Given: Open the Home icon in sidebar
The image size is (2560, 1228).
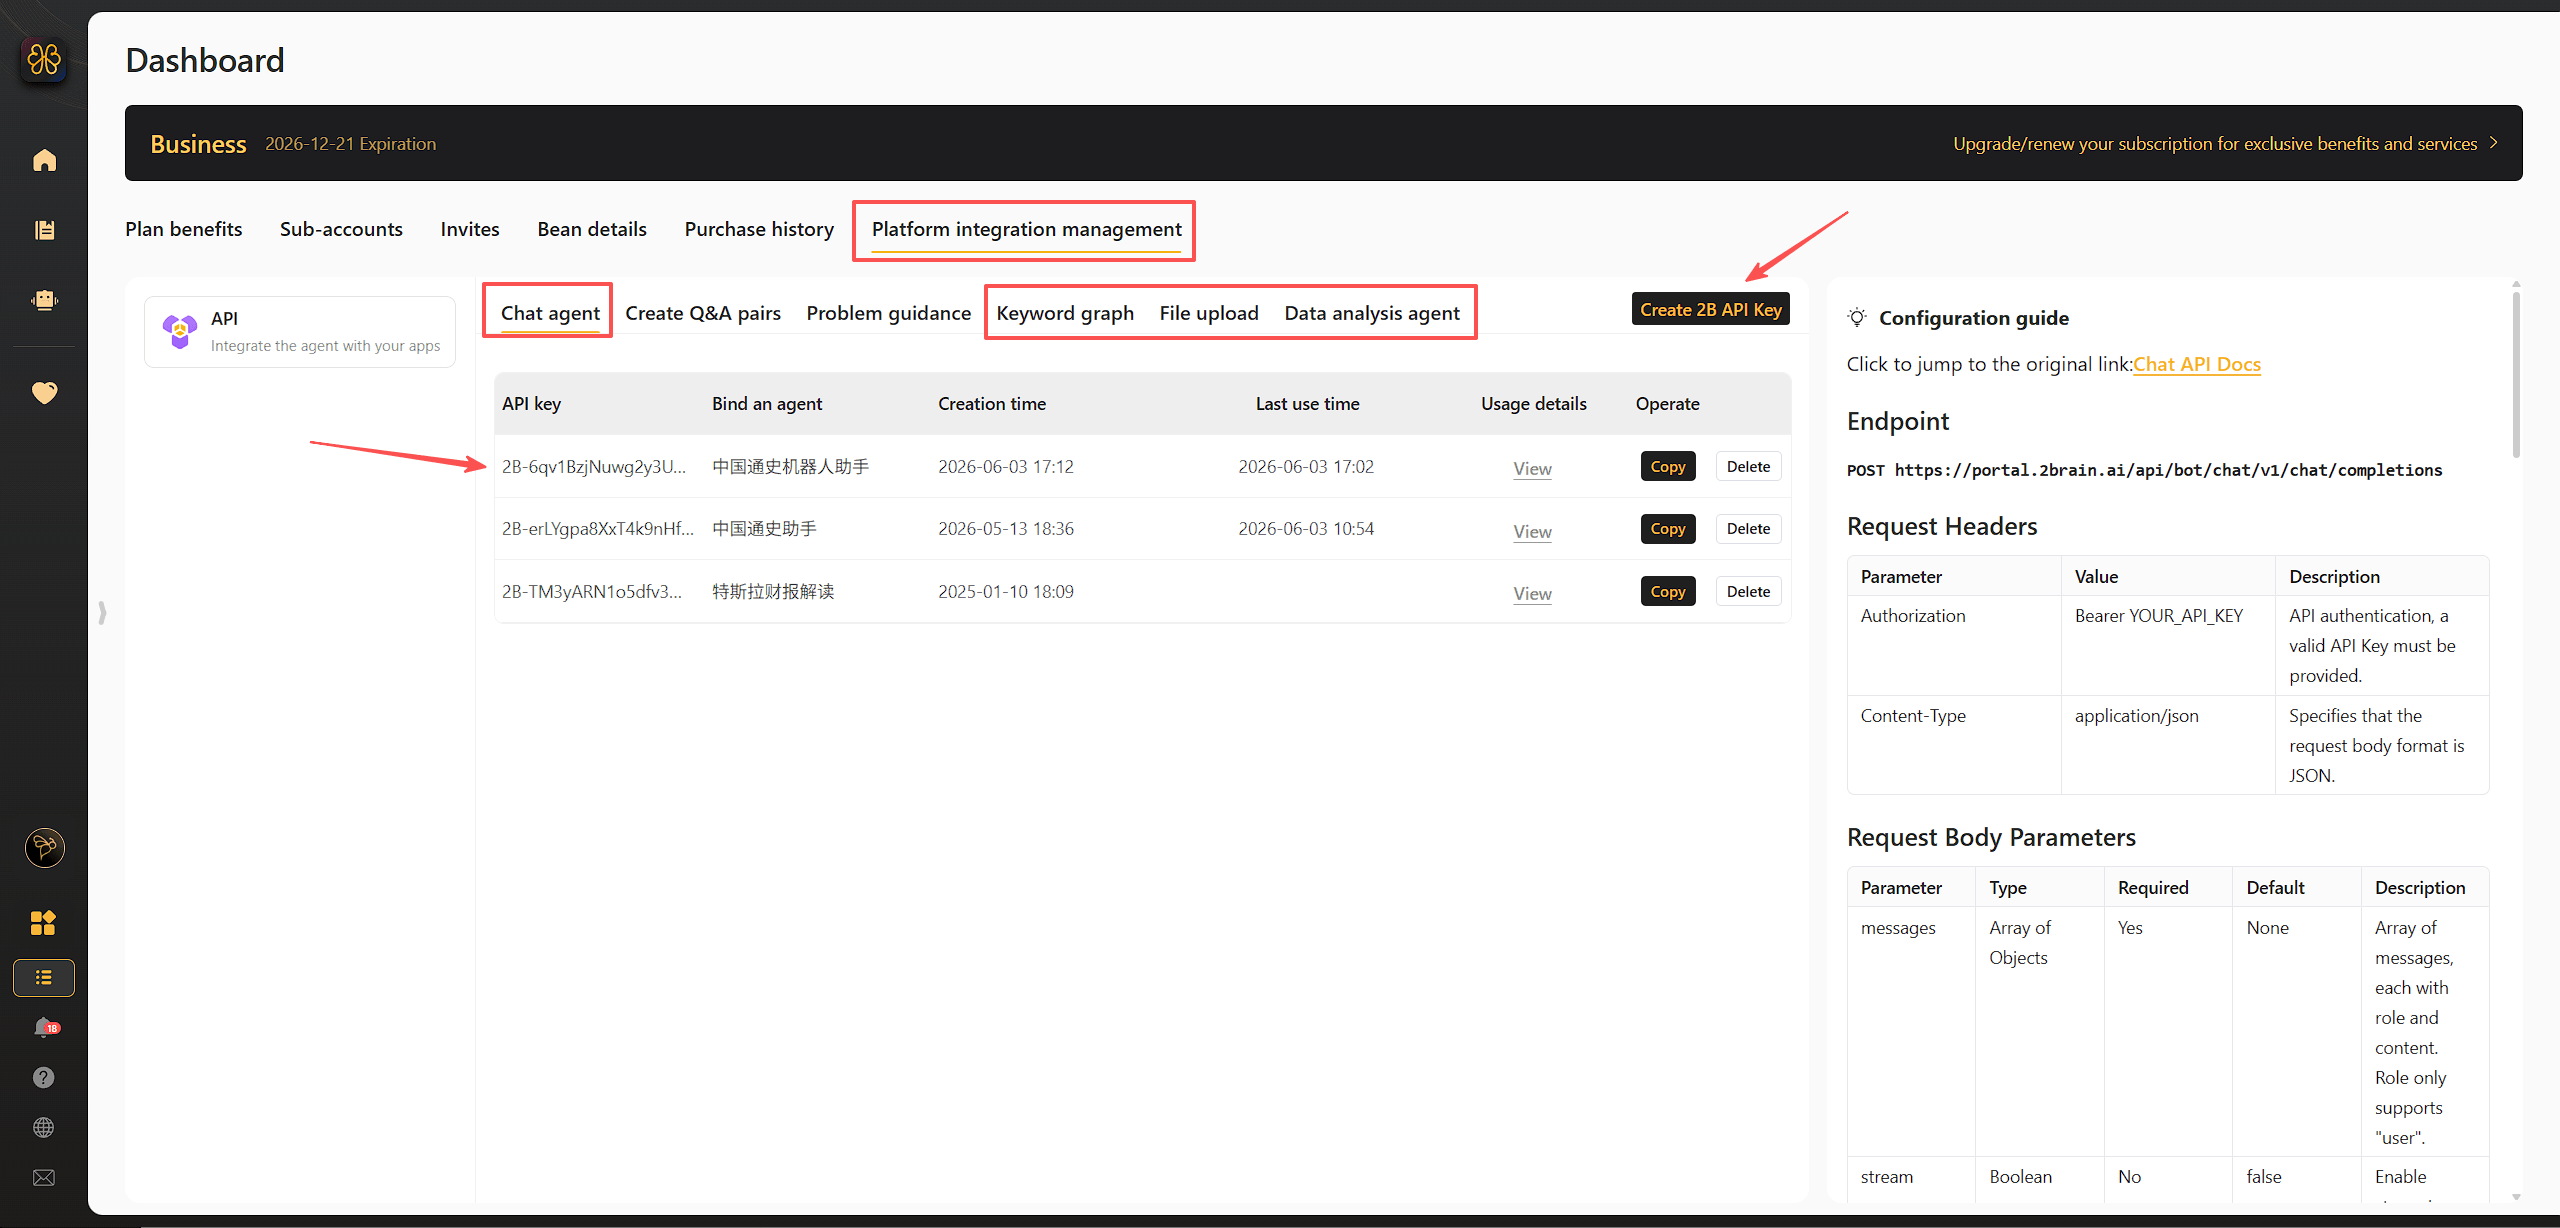Looking at the screenshot, I should (x=44, y=160).
